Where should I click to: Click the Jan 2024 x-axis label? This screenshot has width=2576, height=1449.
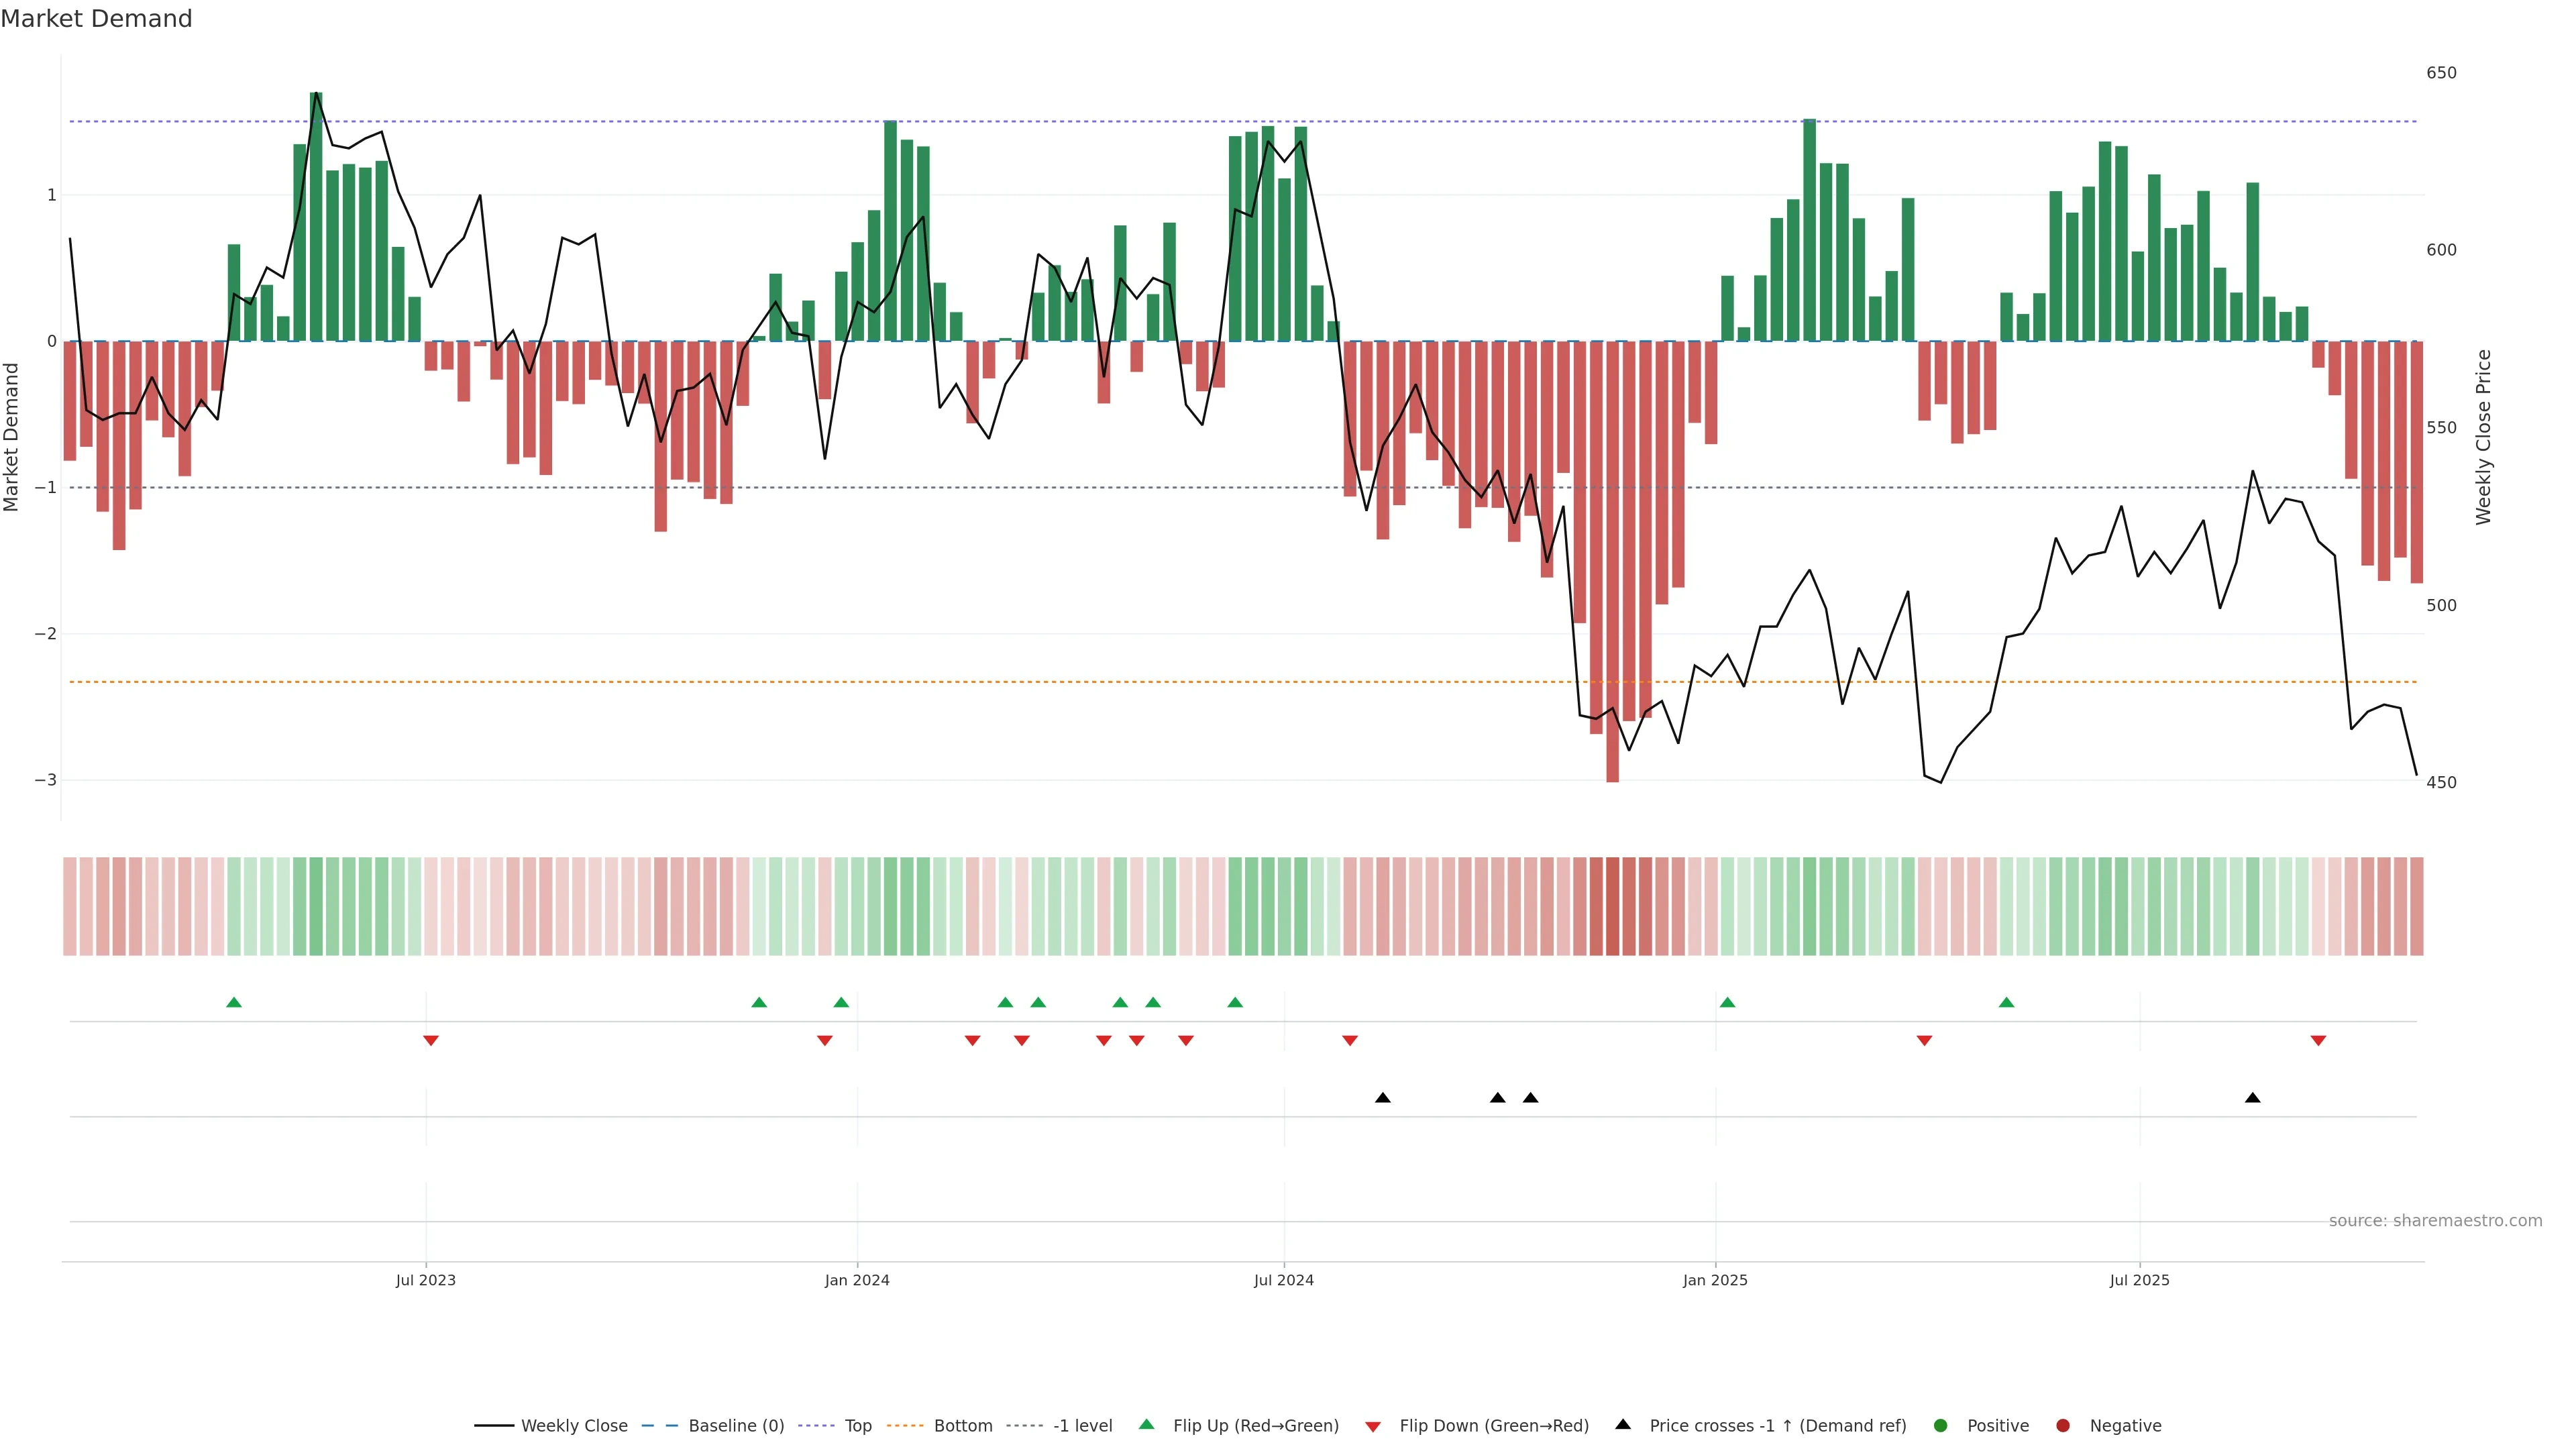tap(857, 1280)
